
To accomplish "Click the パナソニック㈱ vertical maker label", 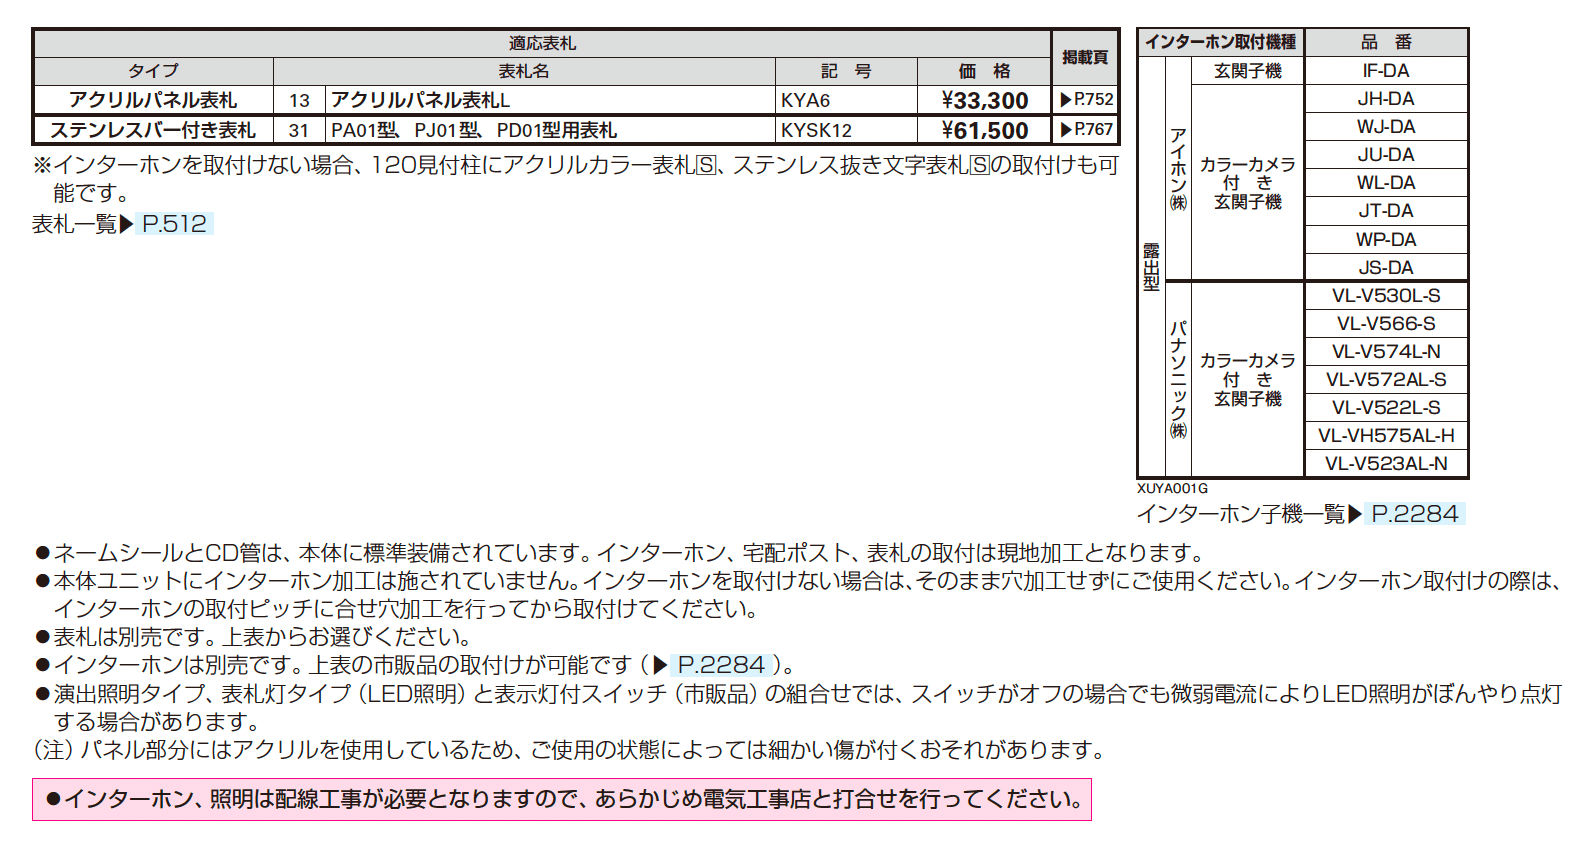I will point(1179,379).
